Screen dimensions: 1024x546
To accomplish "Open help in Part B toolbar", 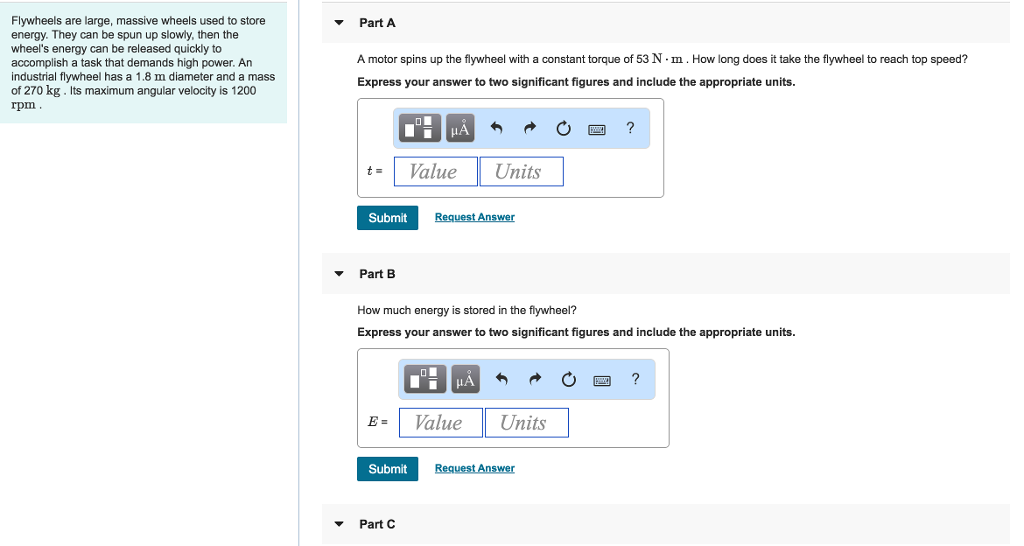I will pyautogui.click(x=635, y=378).
